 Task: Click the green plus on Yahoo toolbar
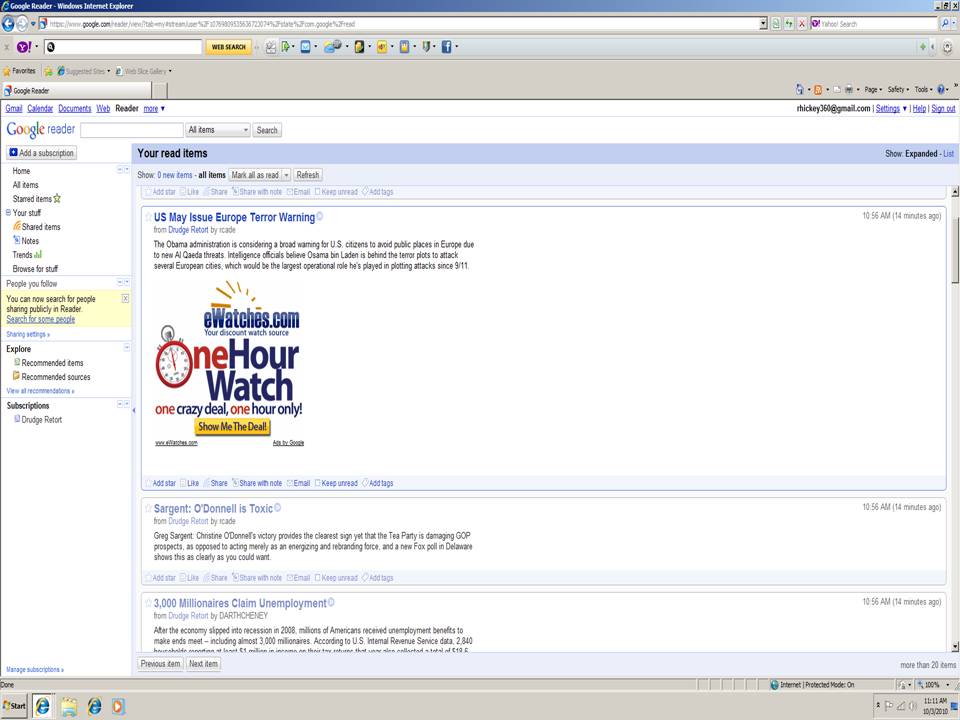click(923, 47)
